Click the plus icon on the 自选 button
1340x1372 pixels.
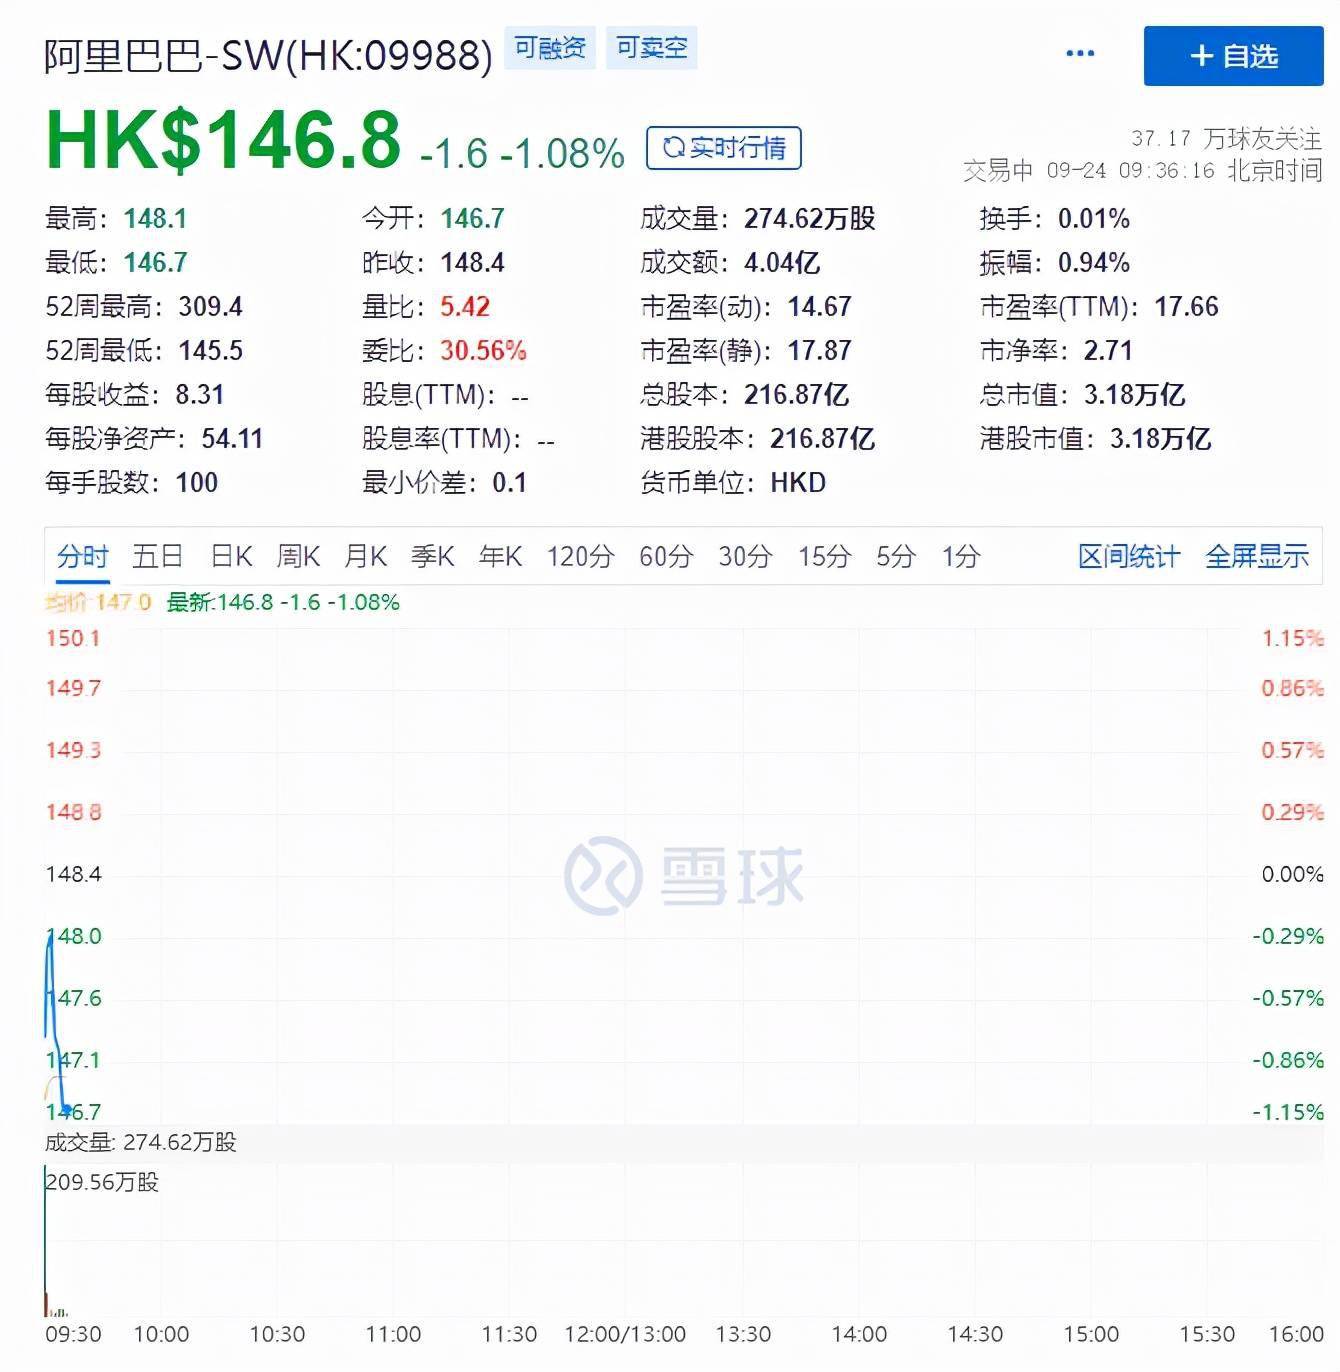(1202, 56)
